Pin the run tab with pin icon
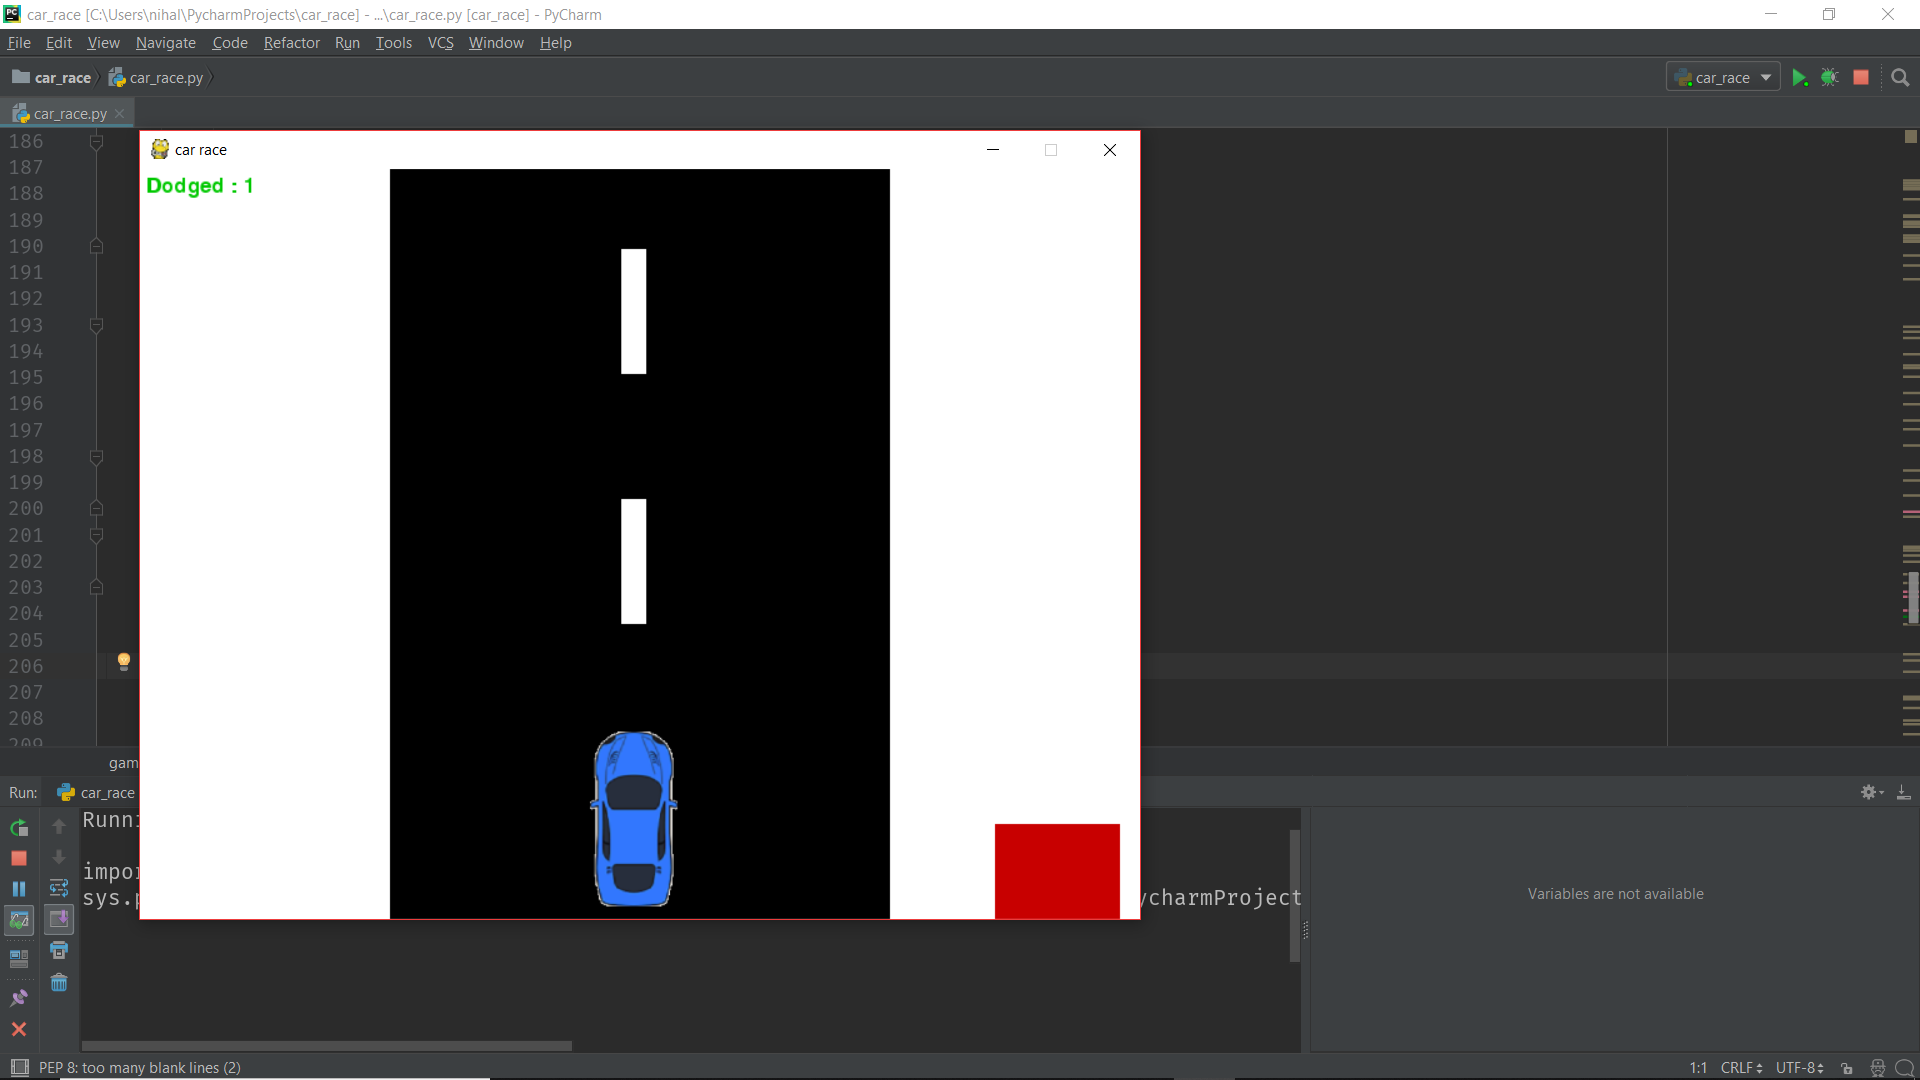The height and width of the screenshot is (1080, 1920). pyautogui.click(x=18, y=997)
